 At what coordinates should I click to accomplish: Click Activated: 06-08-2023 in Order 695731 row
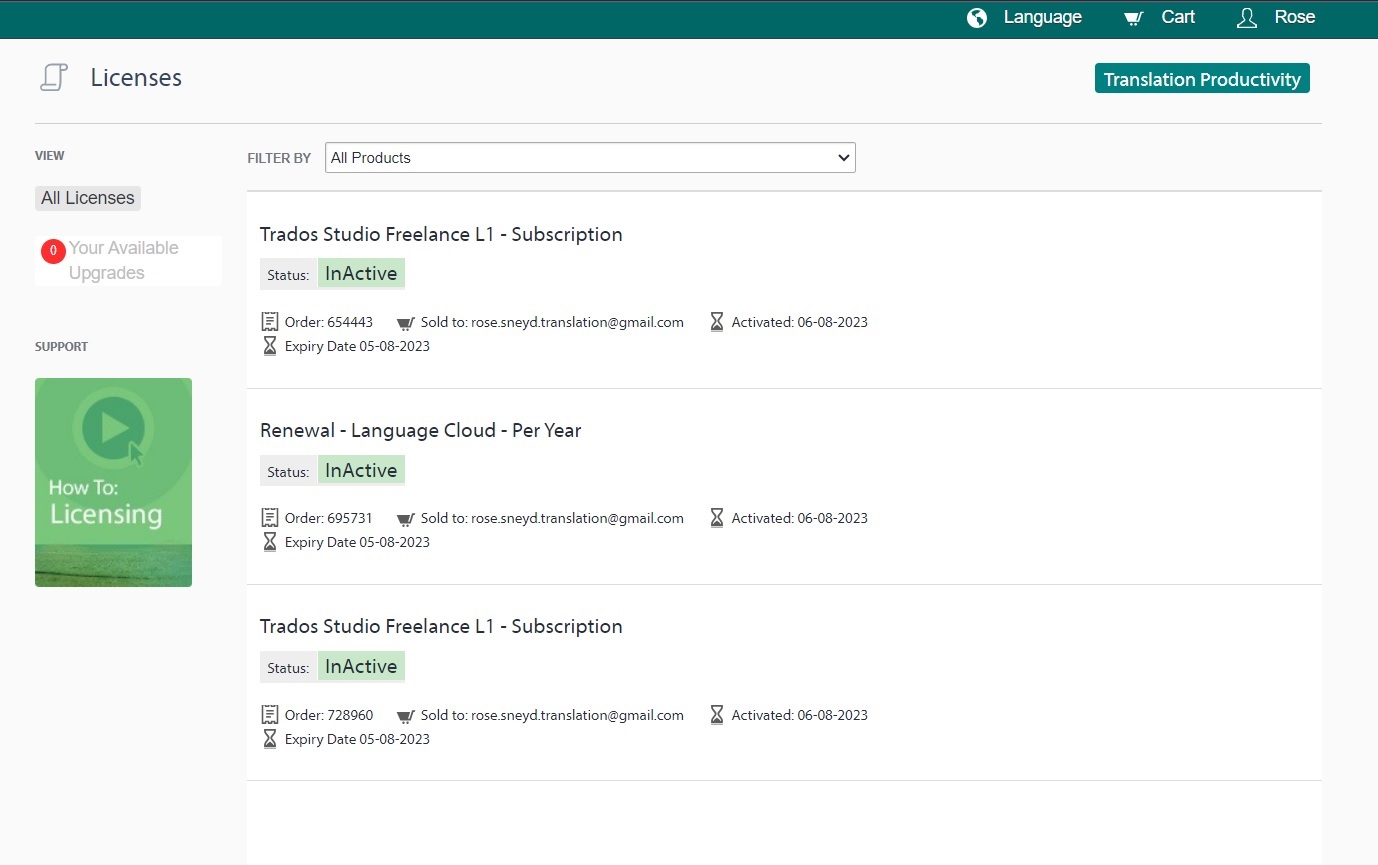[x=800, y=518]
